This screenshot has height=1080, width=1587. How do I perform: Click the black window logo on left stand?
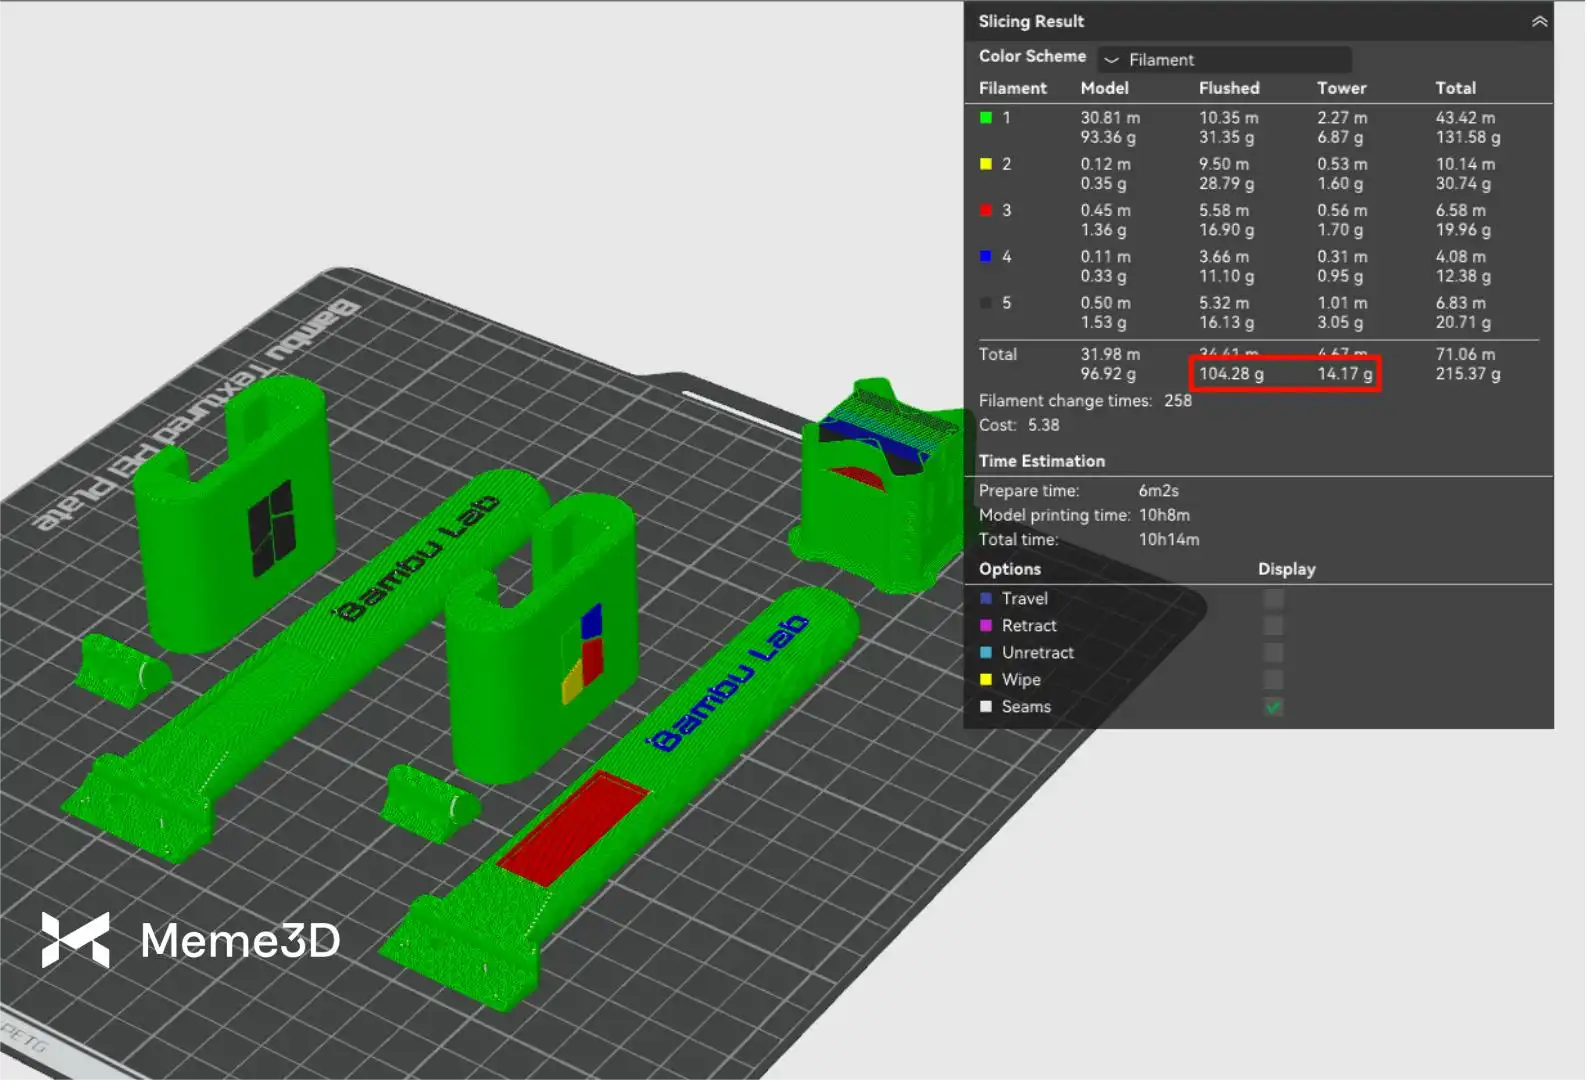(271, 528)
